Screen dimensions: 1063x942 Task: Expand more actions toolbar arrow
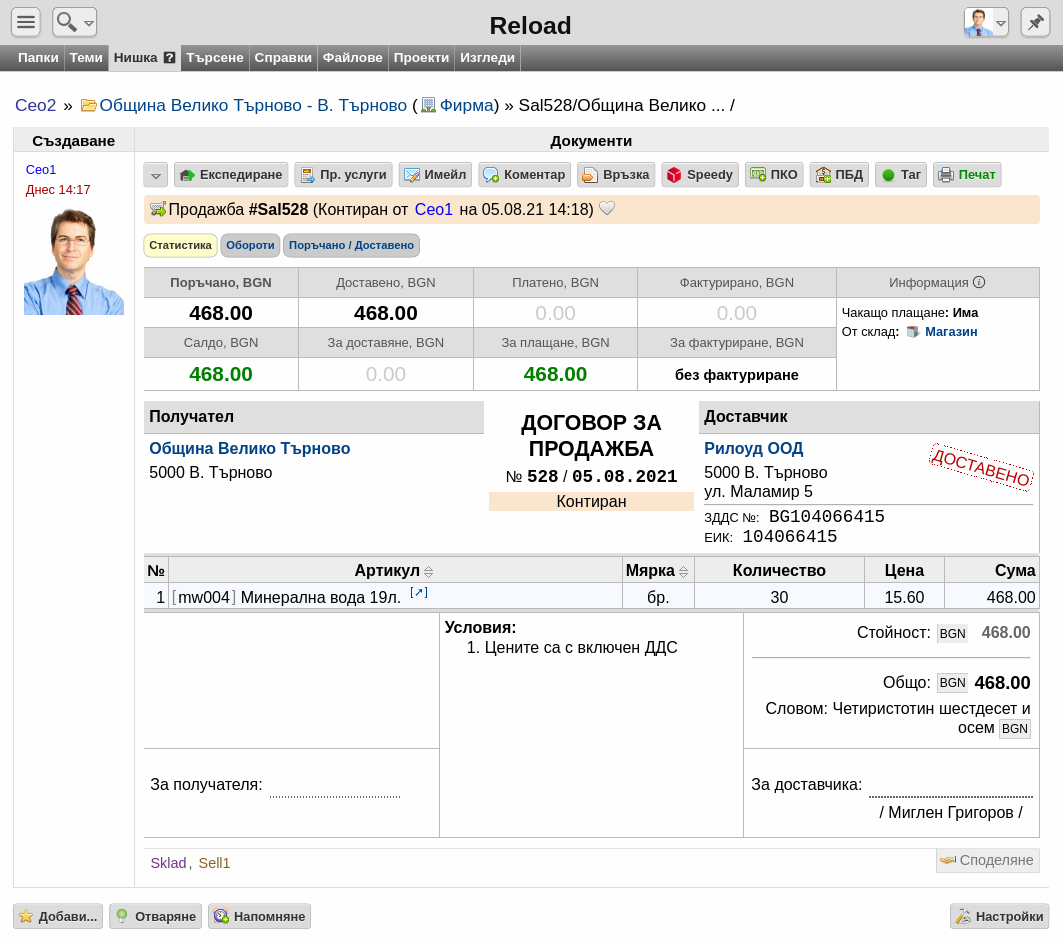click(156, 175)
